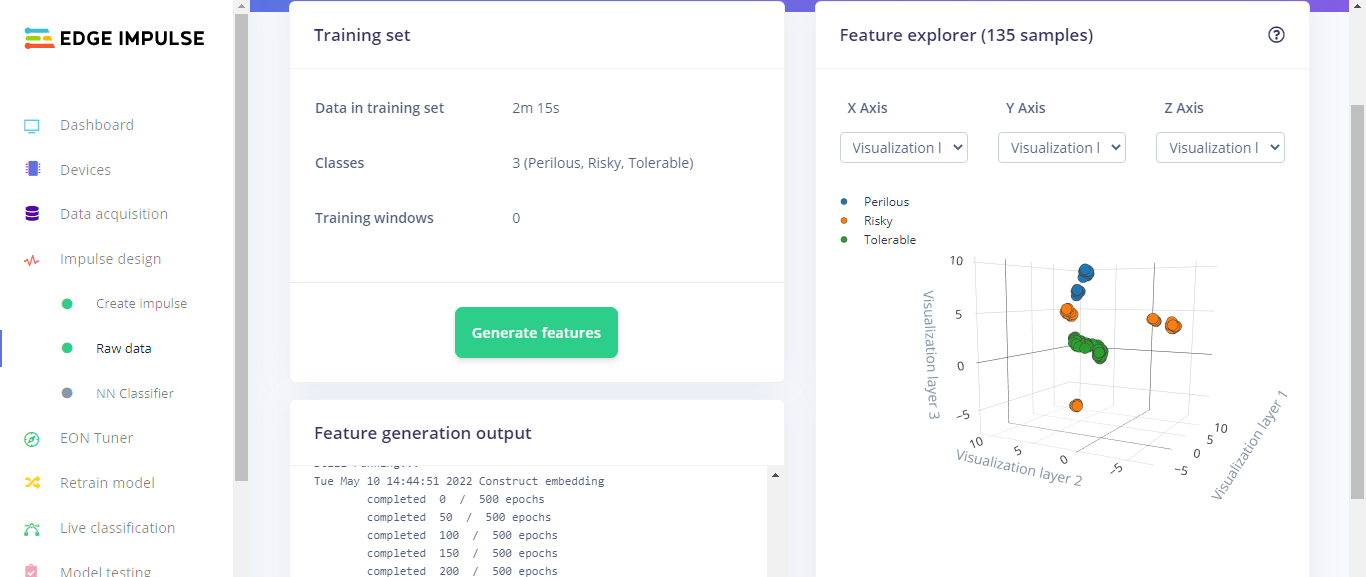
Task: Click the Dashboard monitor icon
Action: point(32,126)
